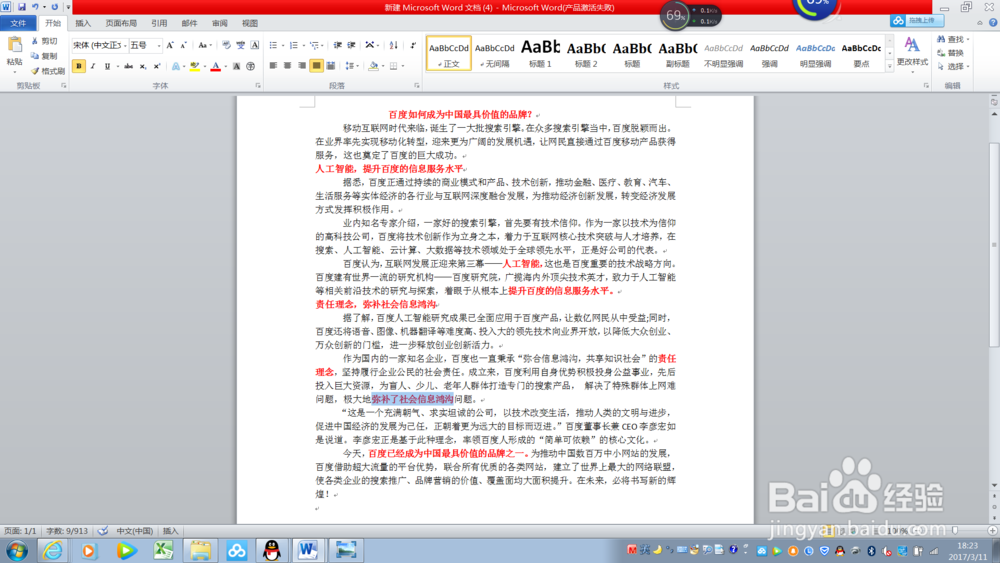Open QQ penguin in taskbar
Image resolution: width=1000 pixels, height=563 pixels.
point(272,550)
